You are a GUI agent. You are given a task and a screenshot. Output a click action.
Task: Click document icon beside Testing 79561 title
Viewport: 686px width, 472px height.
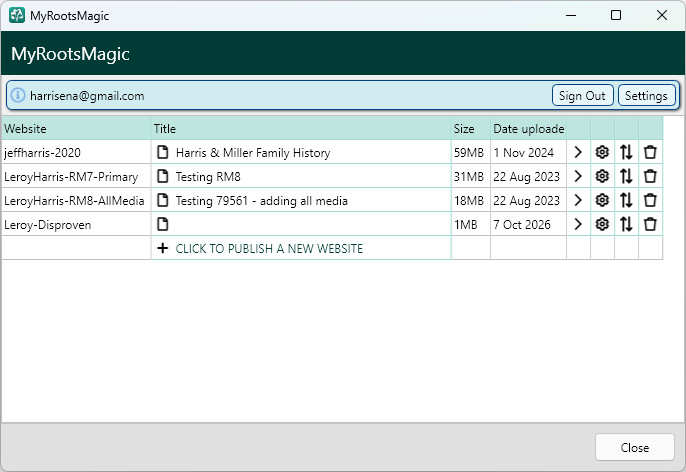(x=163, y=200)
